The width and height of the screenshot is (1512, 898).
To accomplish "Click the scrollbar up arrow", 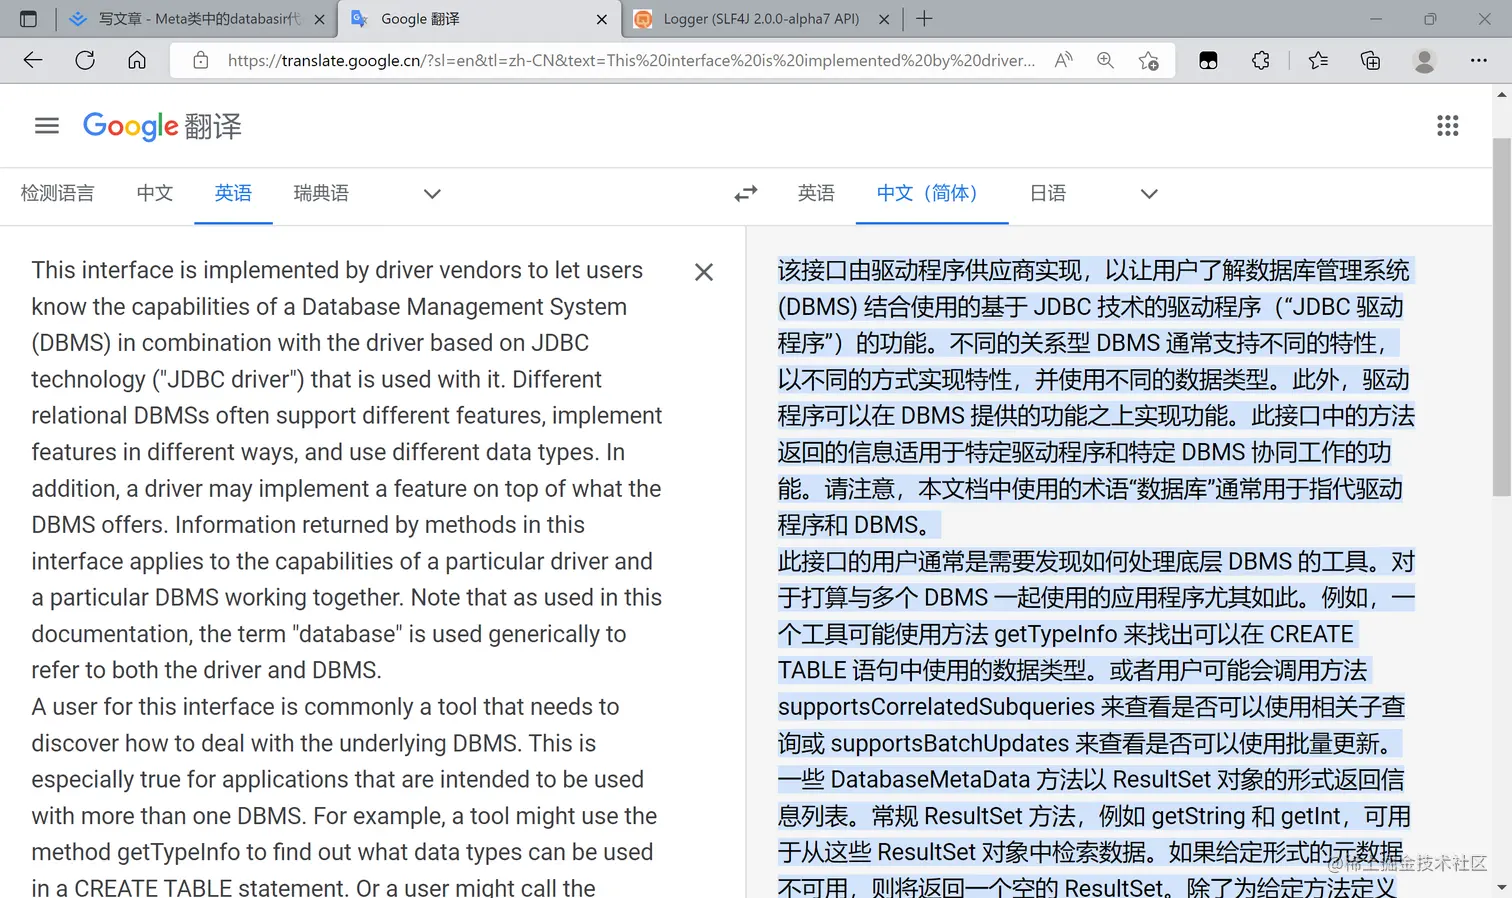I will (1501, 95).
